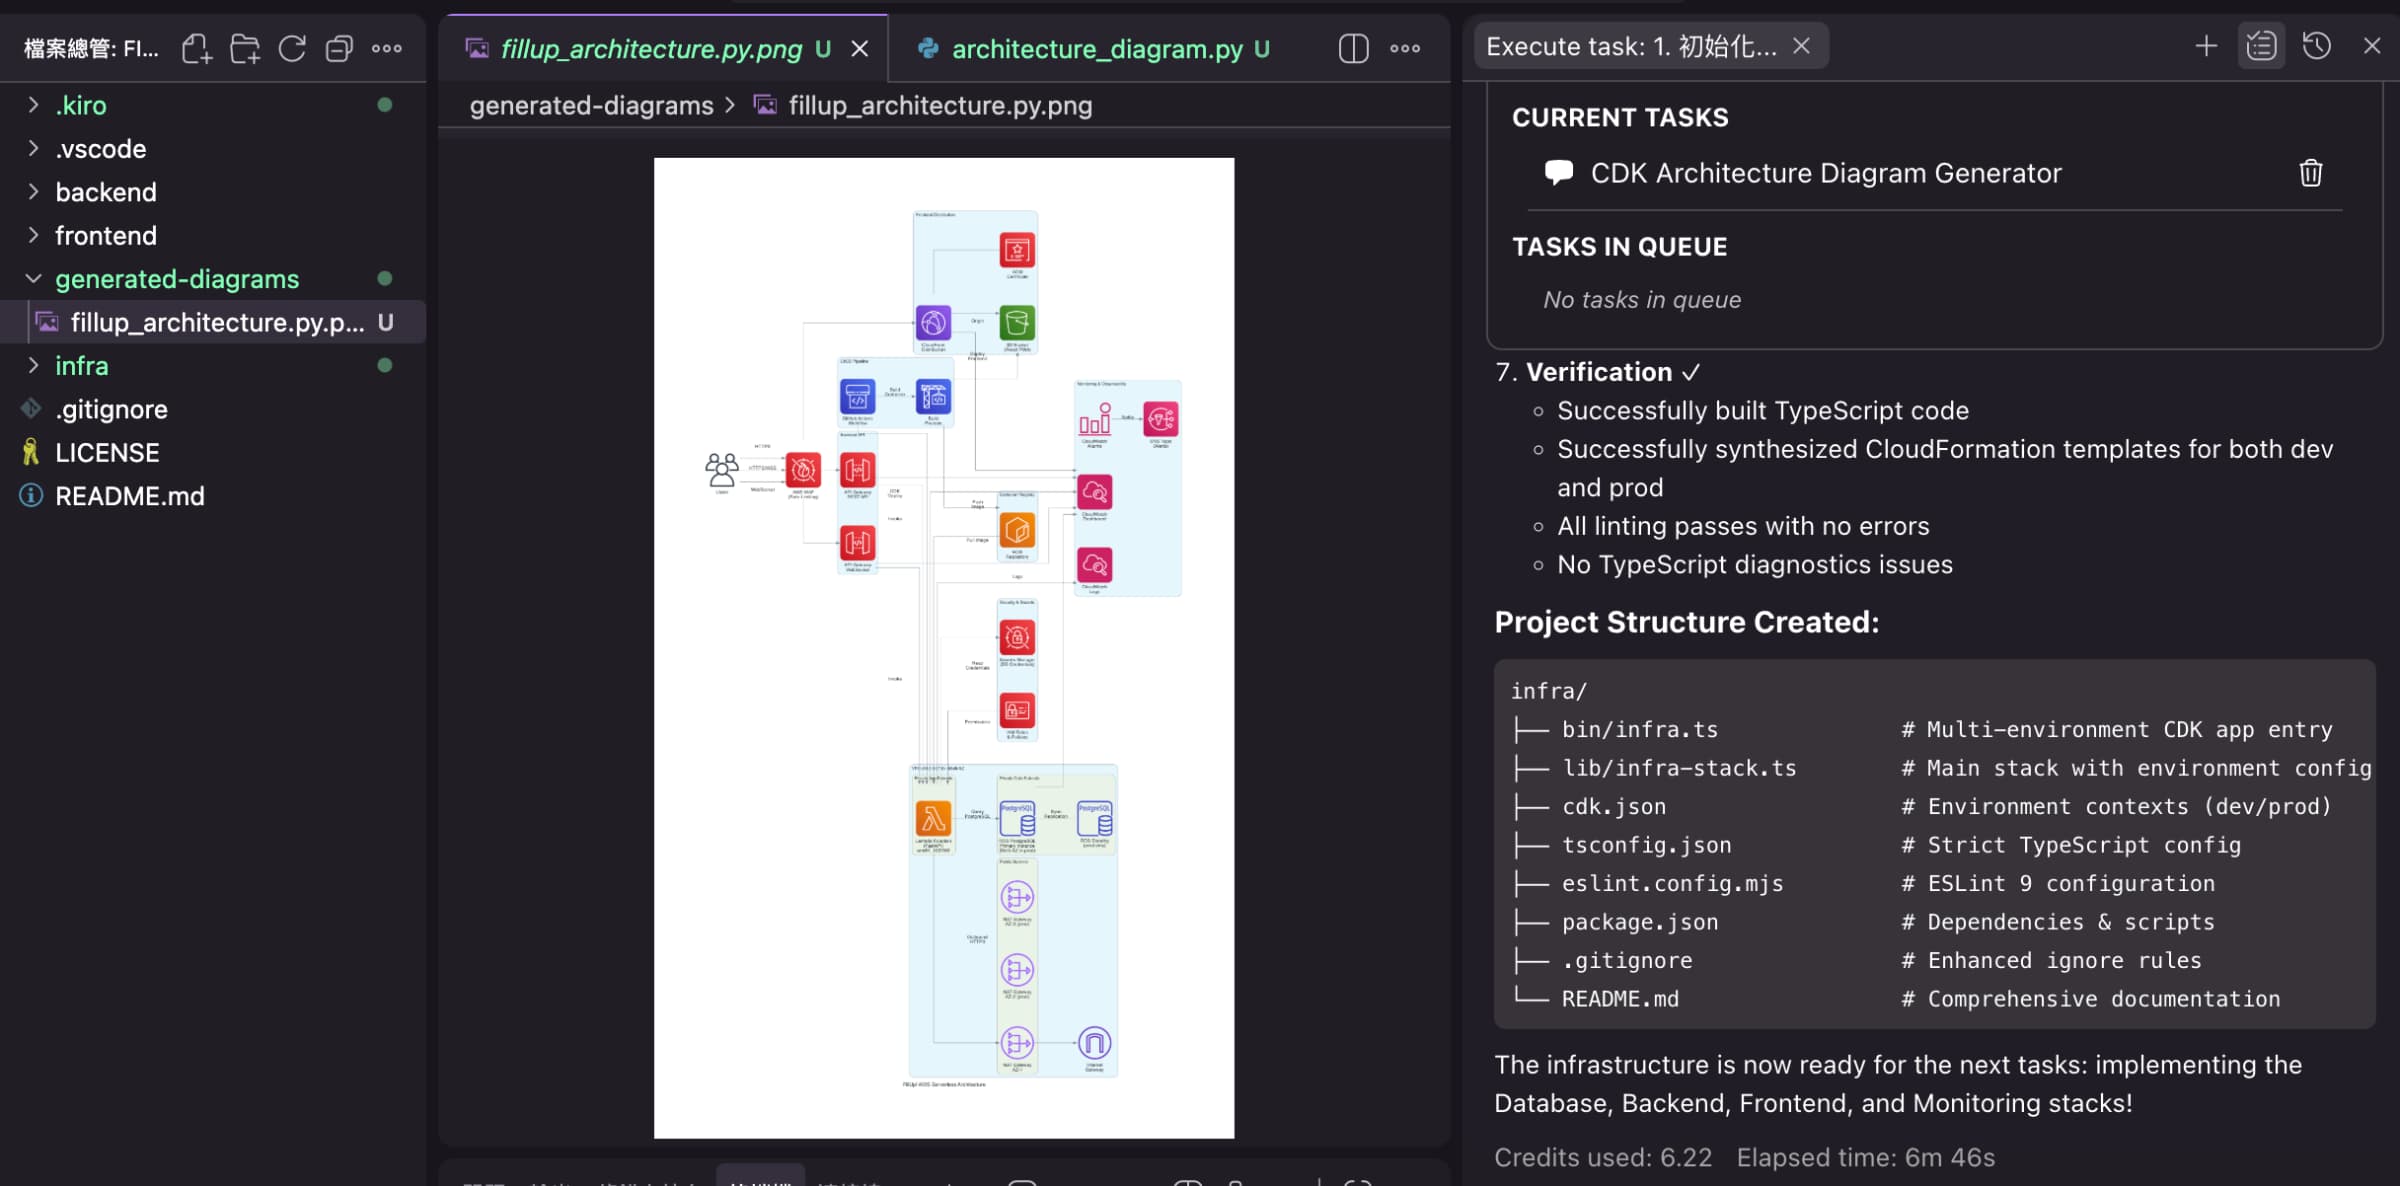Open the task list panel icon

point(2260,45)
